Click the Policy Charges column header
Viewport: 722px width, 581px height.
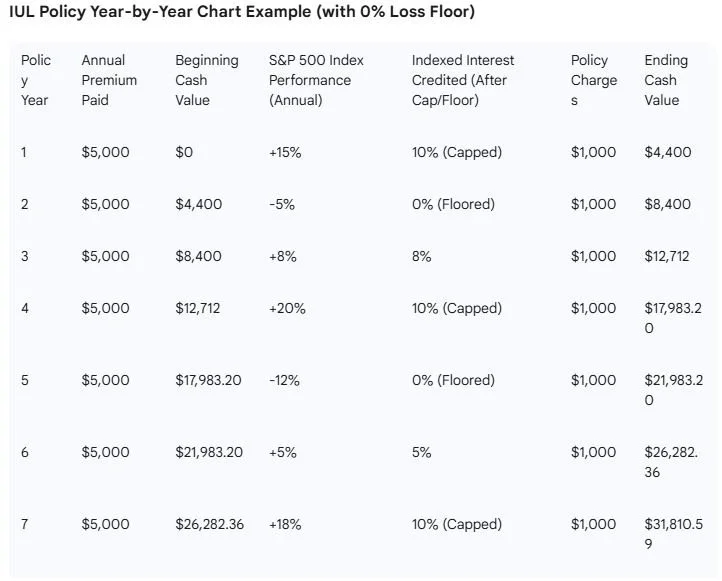coord(594,80)
